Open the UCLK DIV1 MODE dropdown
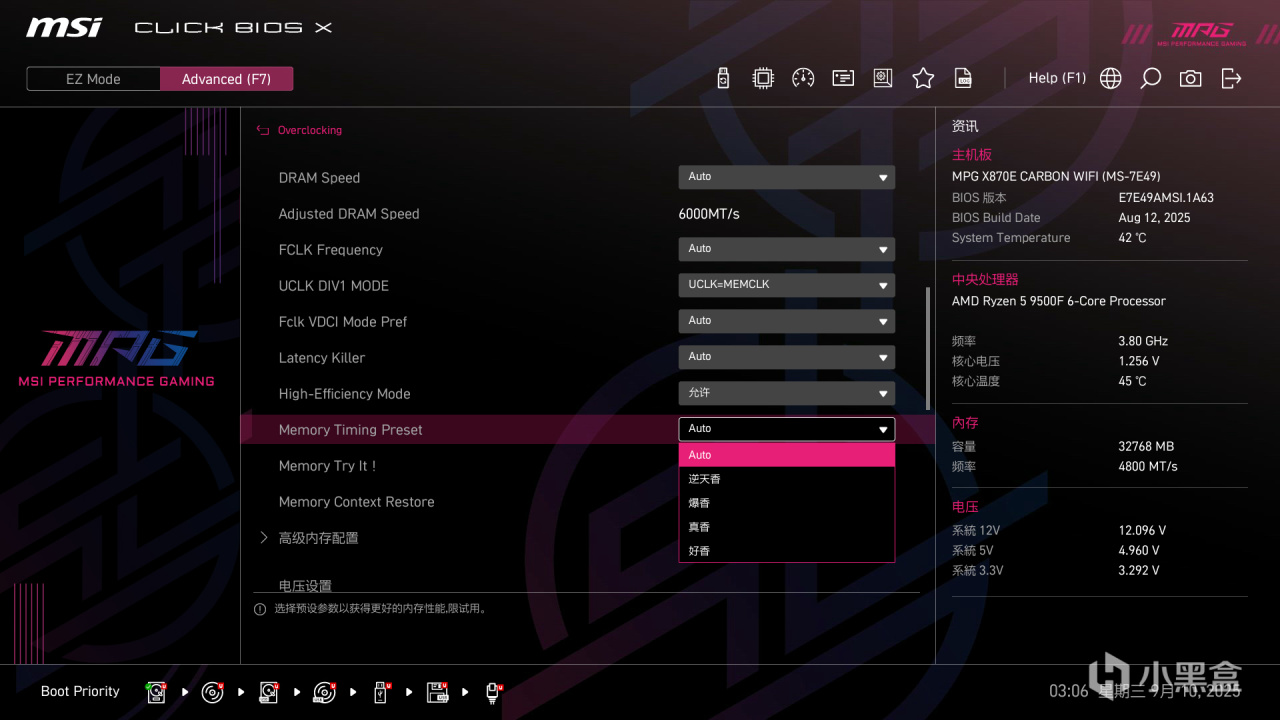 786,285
